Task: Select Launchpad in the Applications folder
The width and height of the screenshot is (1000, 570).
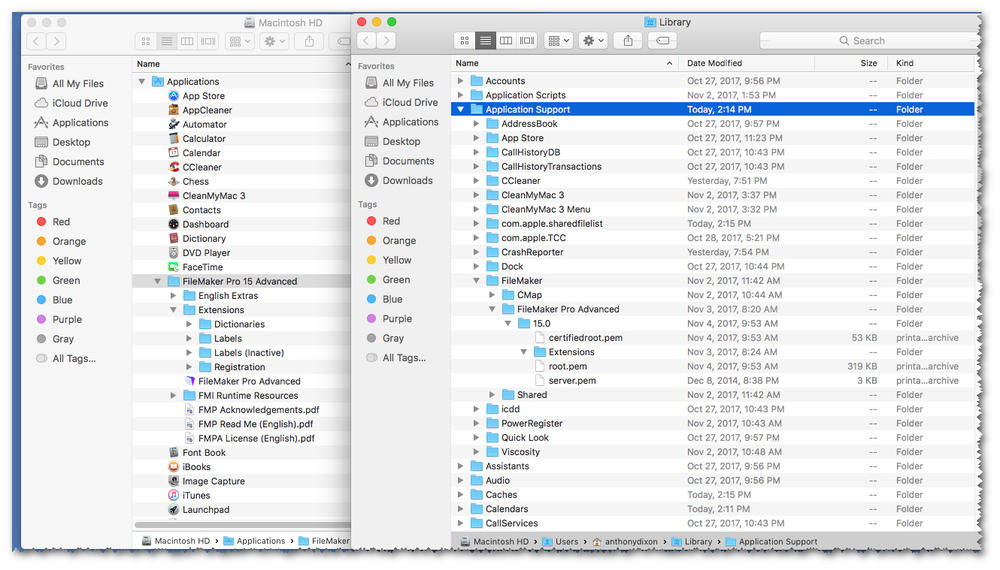Action: coord(206,509)
